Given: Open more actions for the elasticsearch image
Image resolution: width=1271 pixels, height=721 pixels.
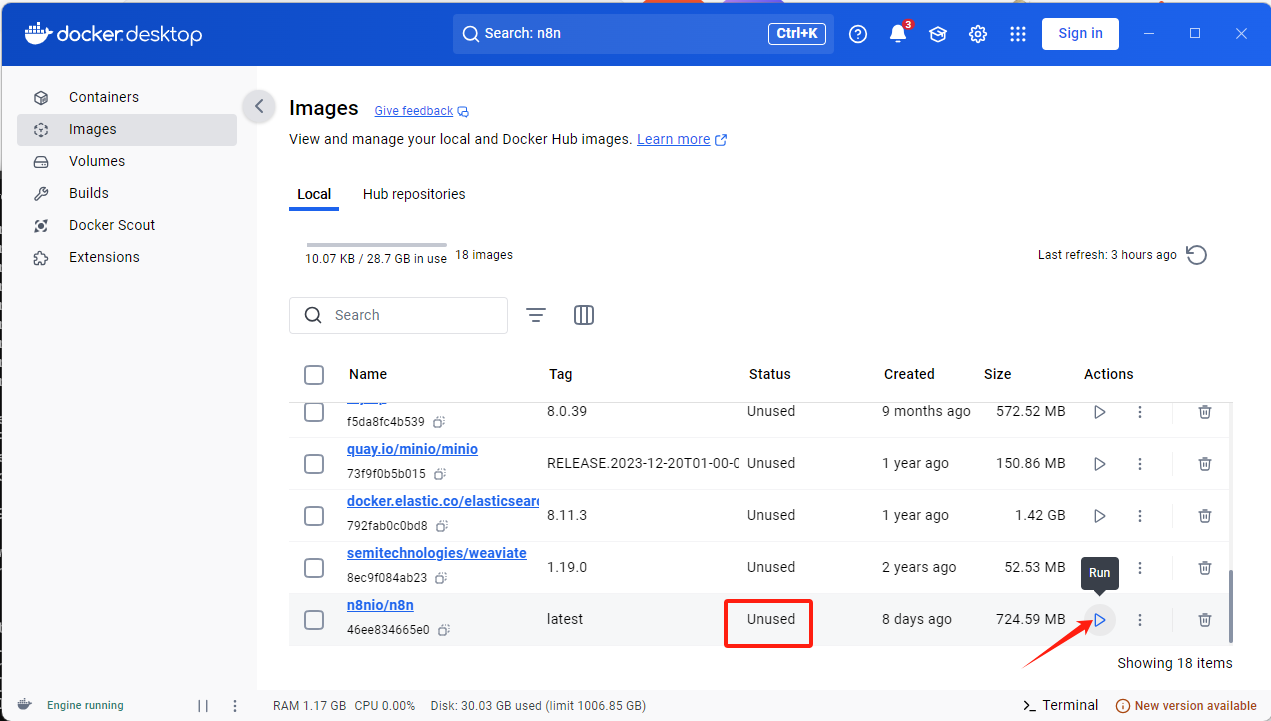Looking at the screenshot, I should [x=1140, y=516].
